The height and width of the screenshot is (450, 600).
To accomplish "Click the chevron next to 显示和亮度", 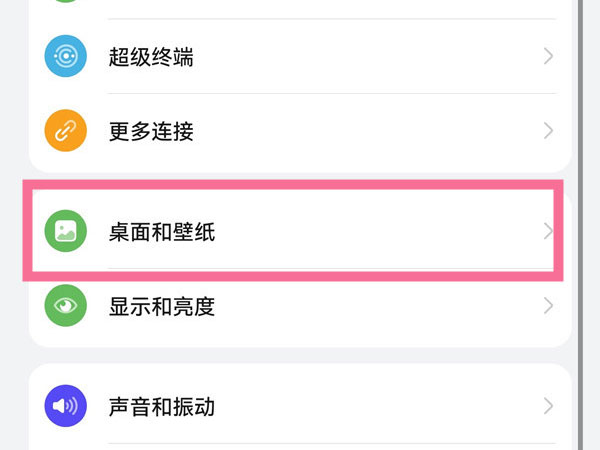I will point(548,306).
